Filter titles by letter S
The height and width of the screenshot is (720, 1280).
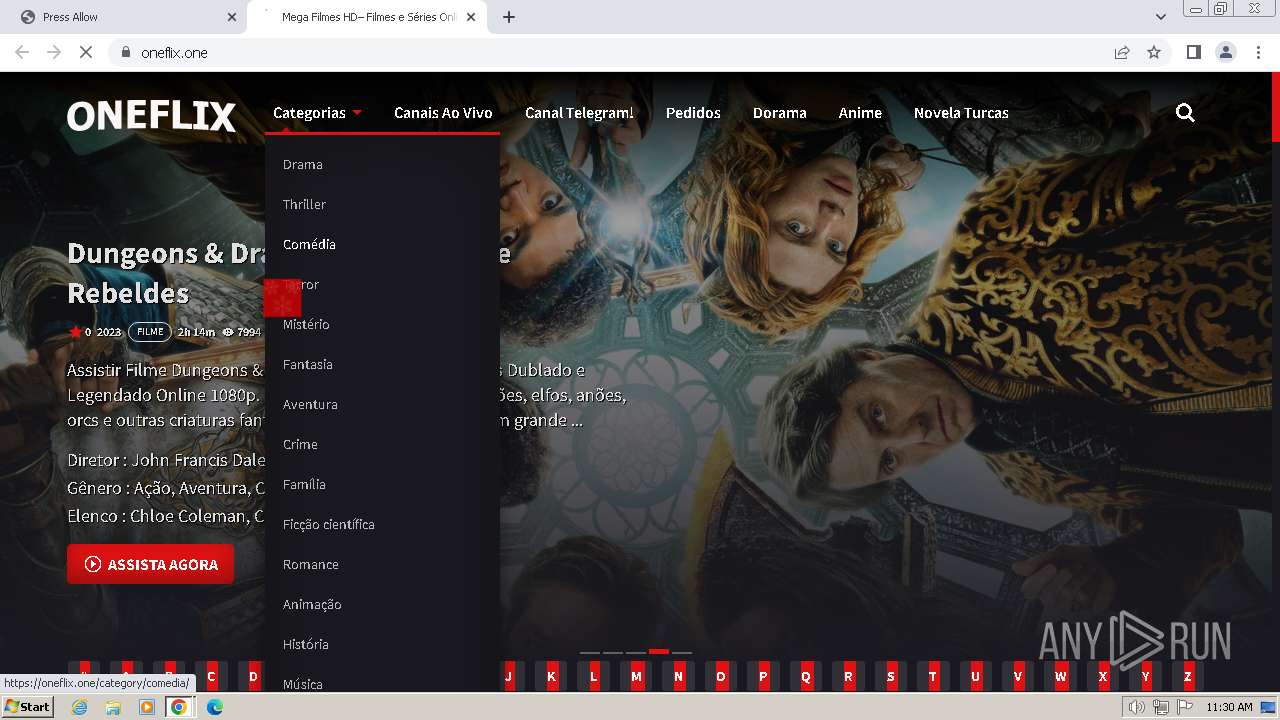coord(890,676)
